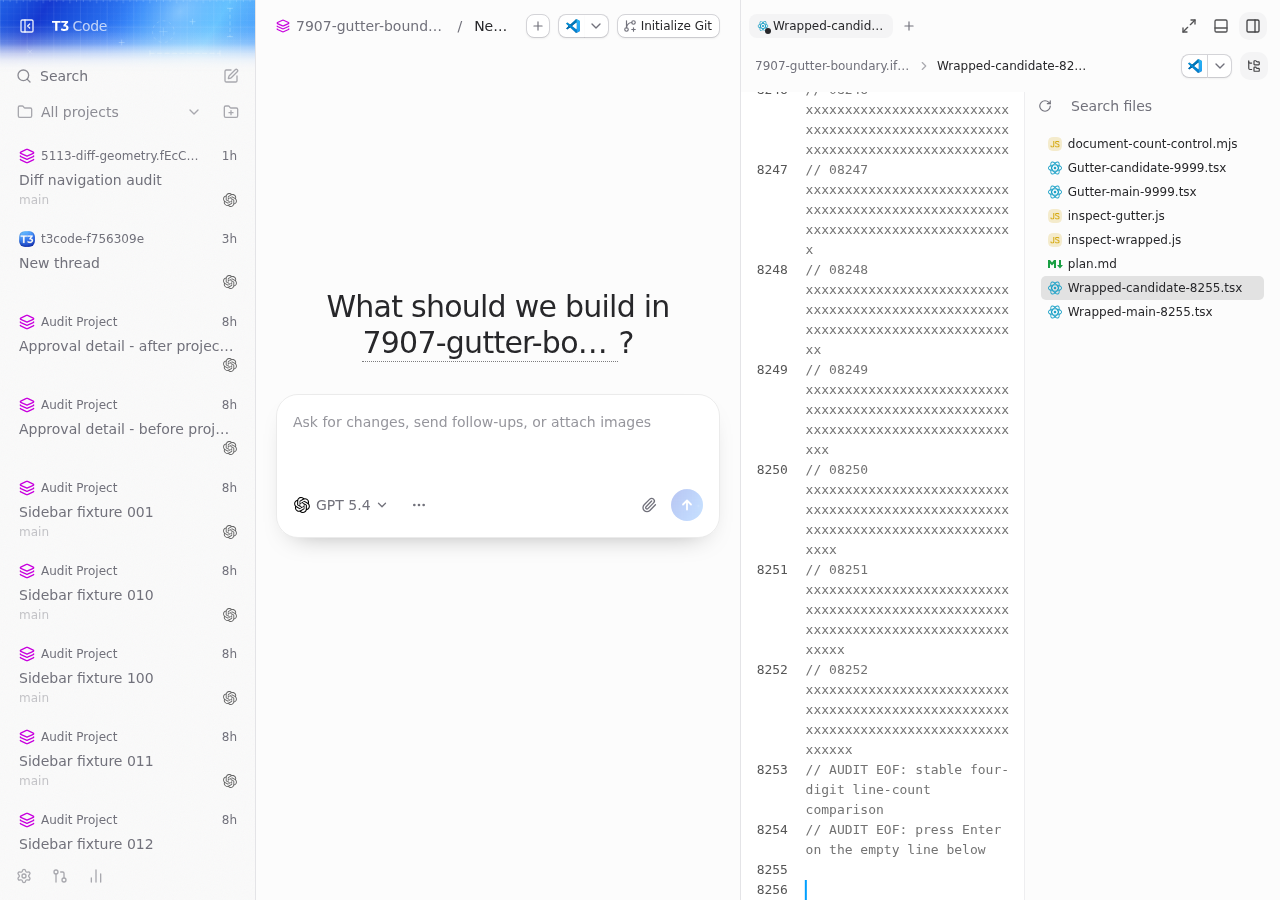This screenshot has width=1280, height=900.
Task: Open the source control branch icon
Action: (x=60, y=876)
